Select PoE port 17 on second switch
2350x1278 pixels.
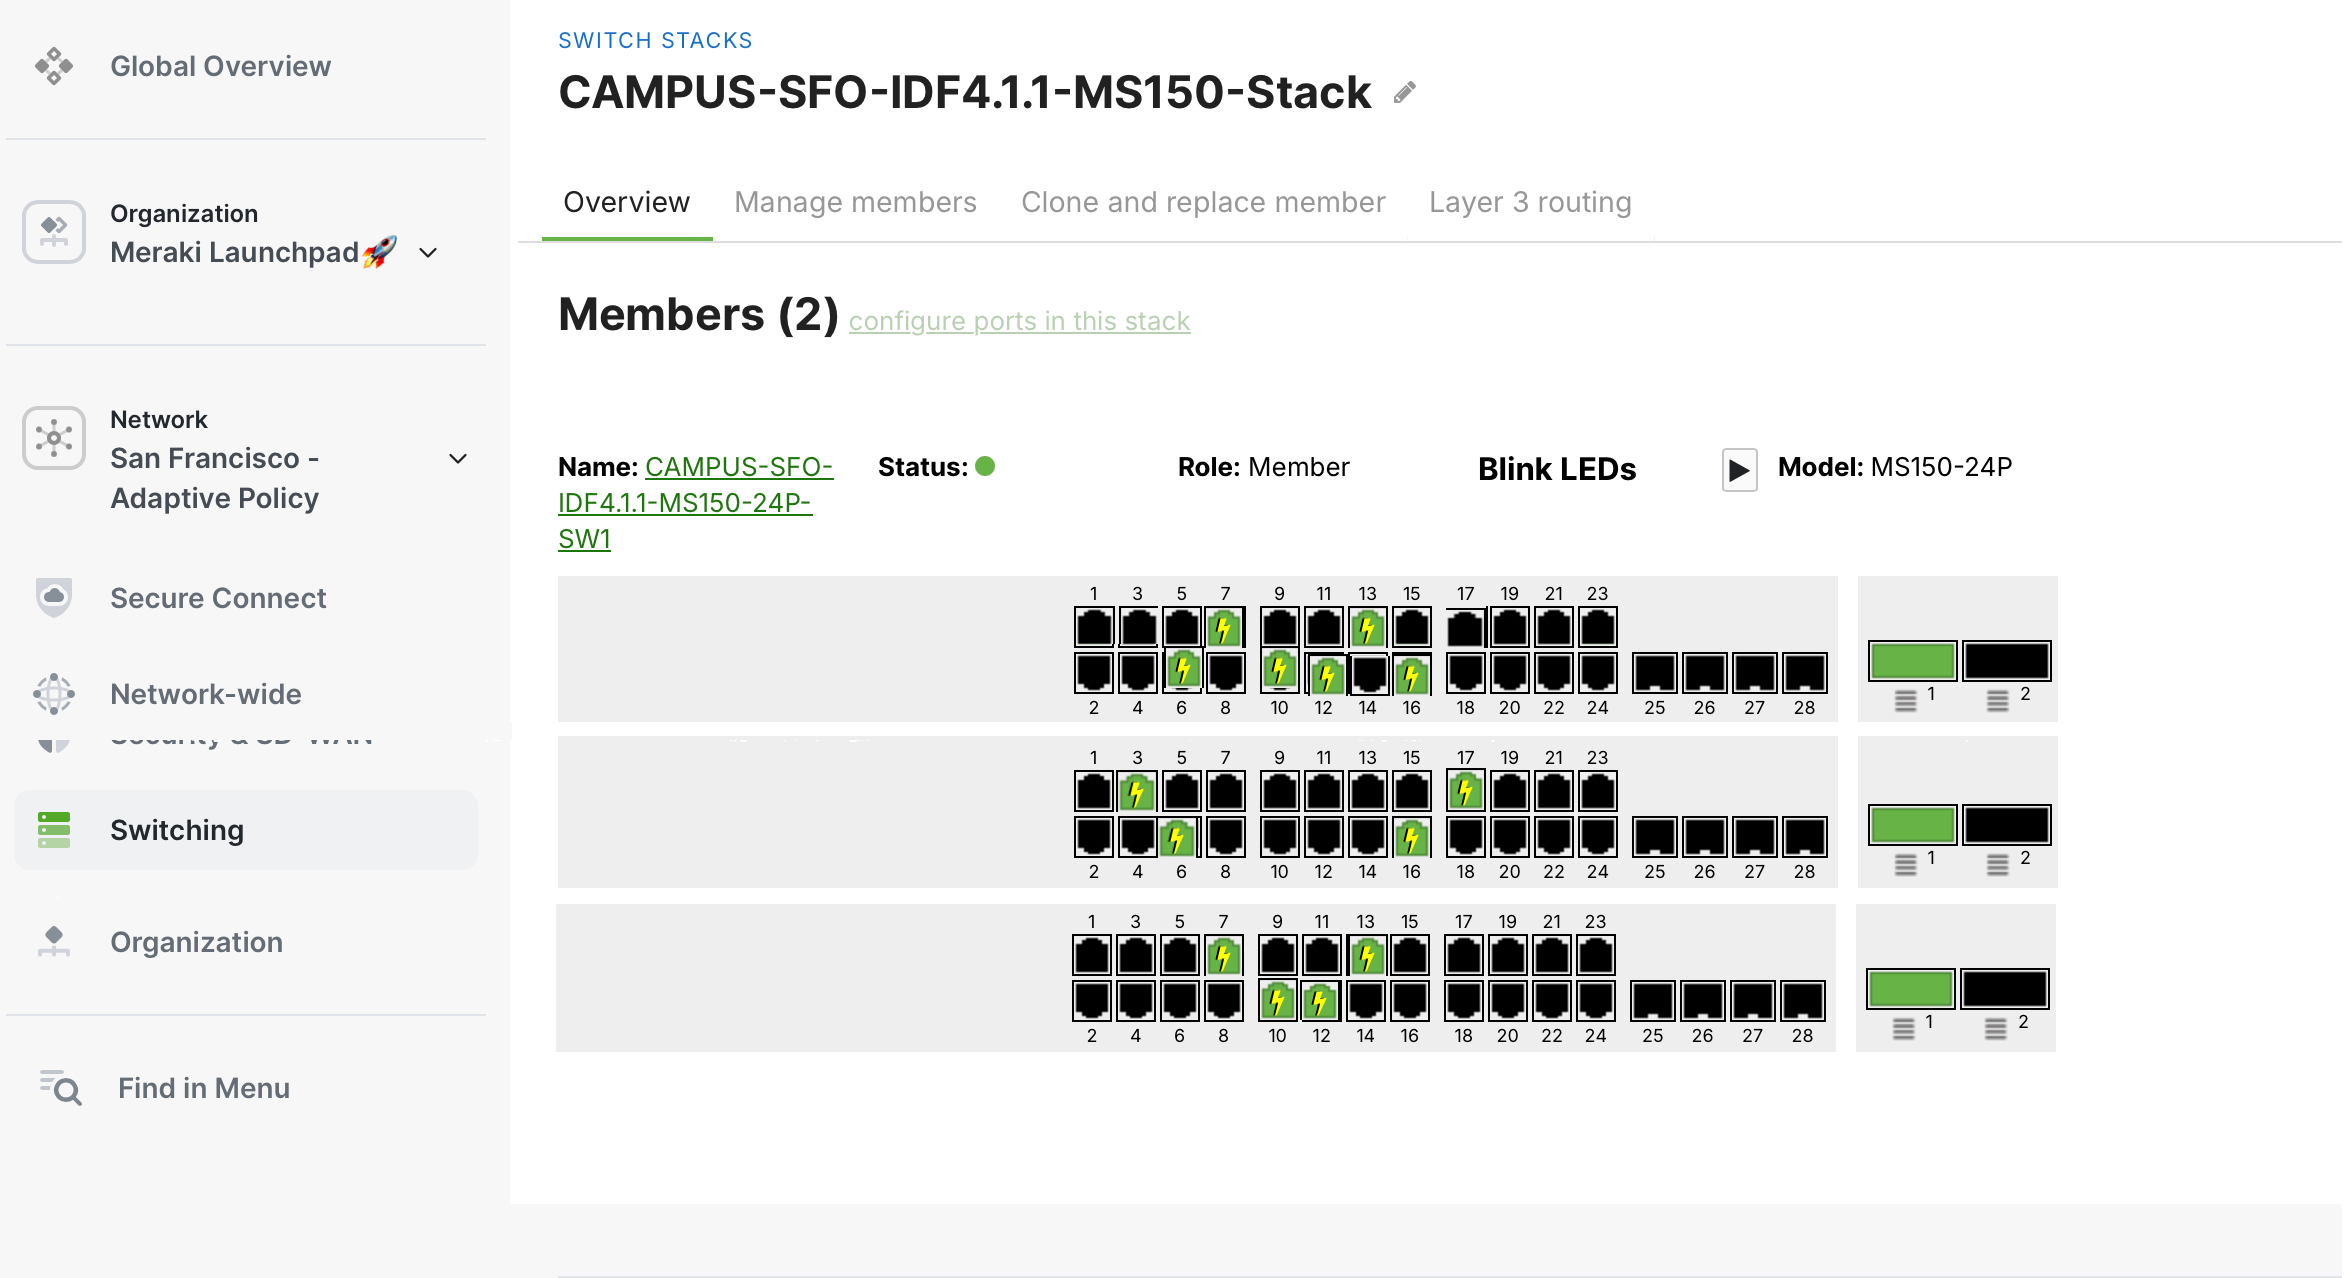pos(1465,792)
